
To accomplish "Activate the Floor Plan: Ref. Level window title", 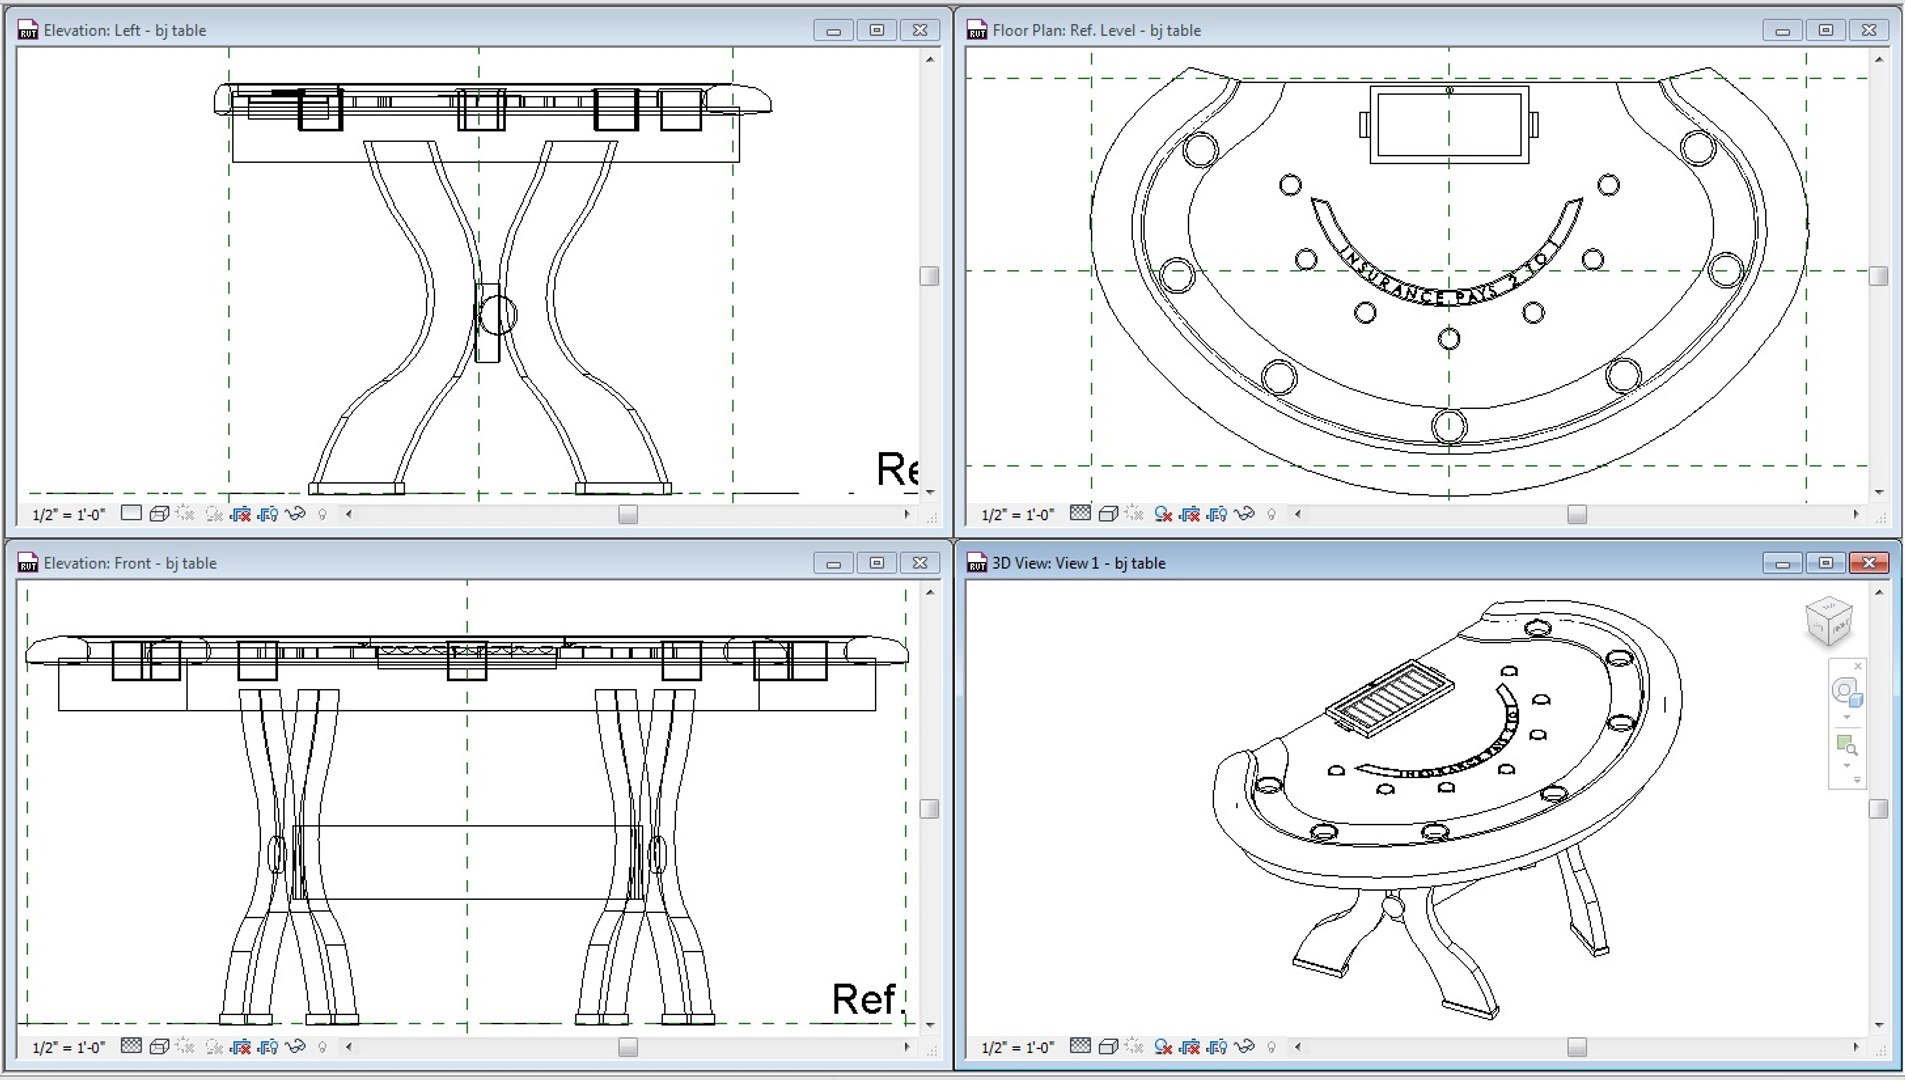I will 1096,31.
